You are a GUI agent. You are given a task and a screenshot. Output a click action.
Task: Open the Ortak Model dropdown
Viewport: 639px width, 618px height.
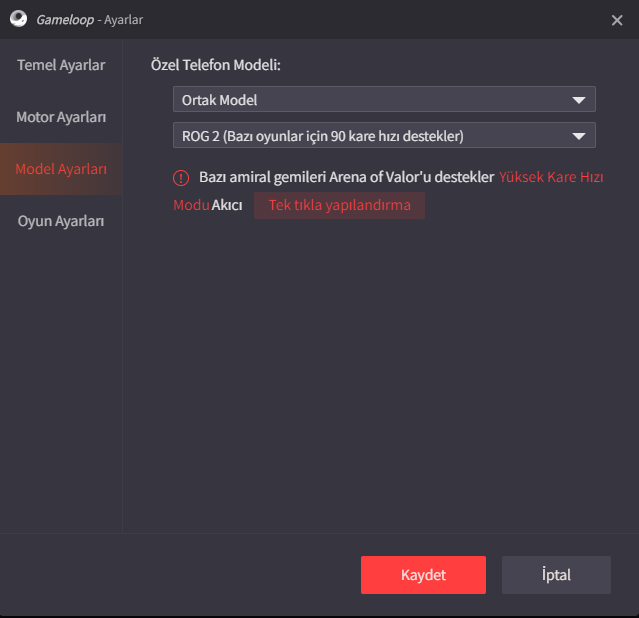[384, 99]
